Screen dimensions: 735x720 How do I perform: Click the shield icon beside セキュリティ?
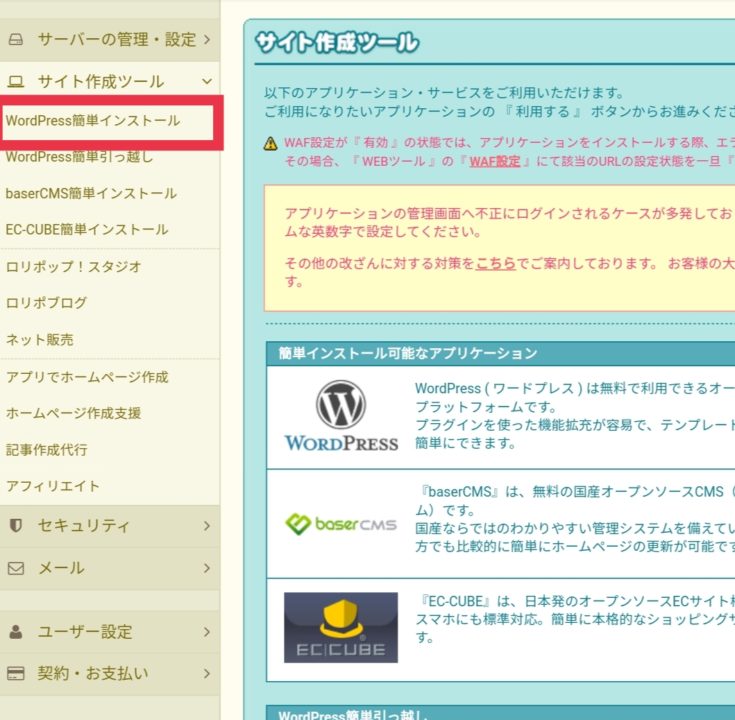coord(15,525)
